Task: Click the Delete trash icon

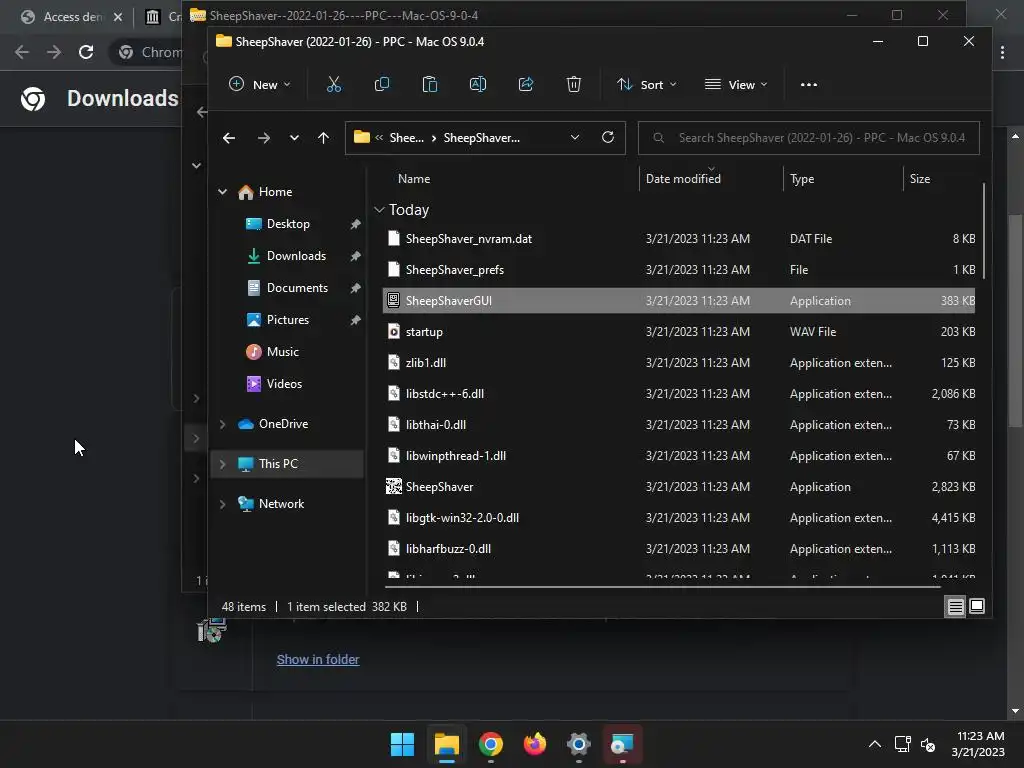Action: 573,84
